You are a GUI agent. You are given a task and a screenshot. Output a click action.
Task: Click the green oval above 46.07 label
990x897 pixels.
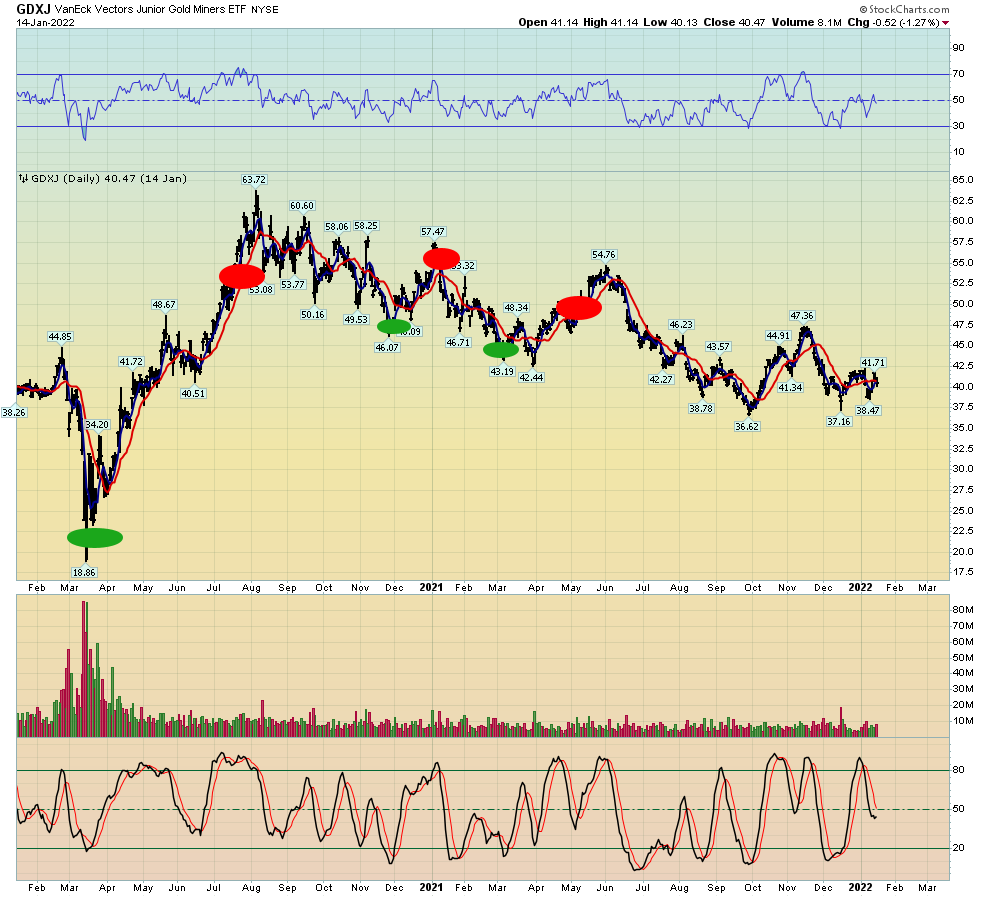393,326
